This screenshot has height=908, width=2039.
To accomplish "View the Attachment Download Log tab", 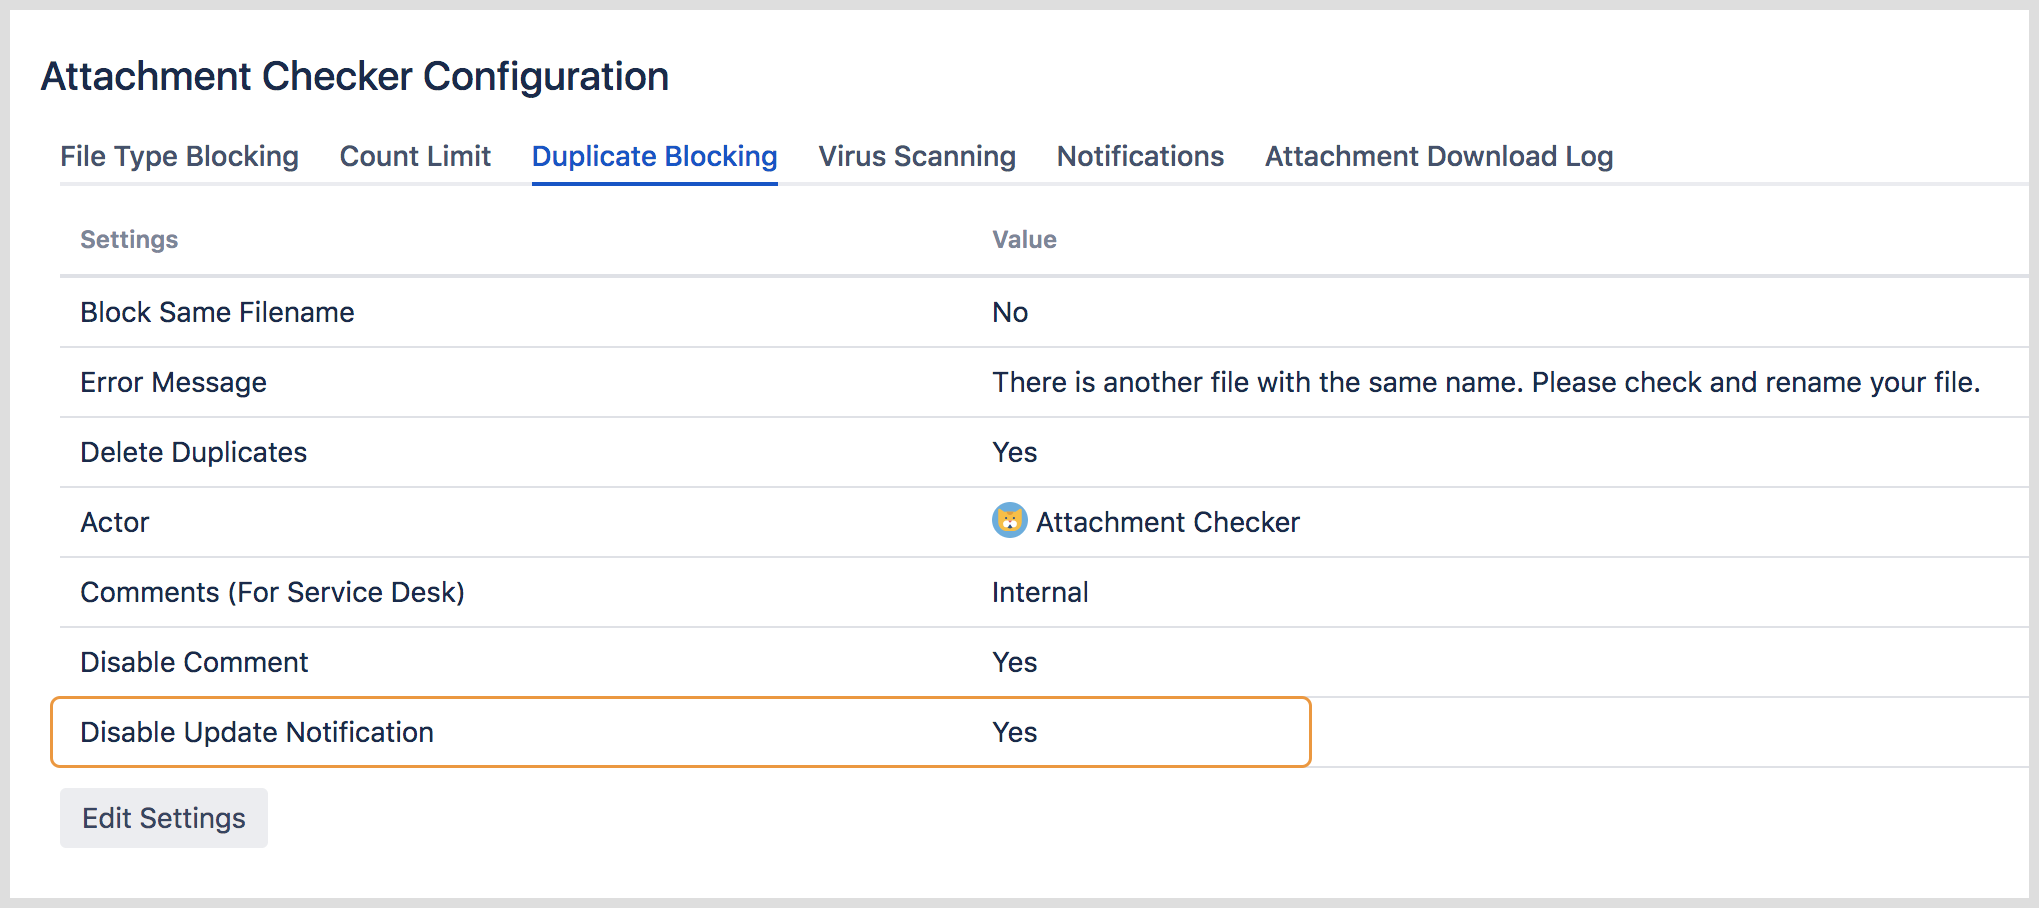I will tap(1438, 156).
